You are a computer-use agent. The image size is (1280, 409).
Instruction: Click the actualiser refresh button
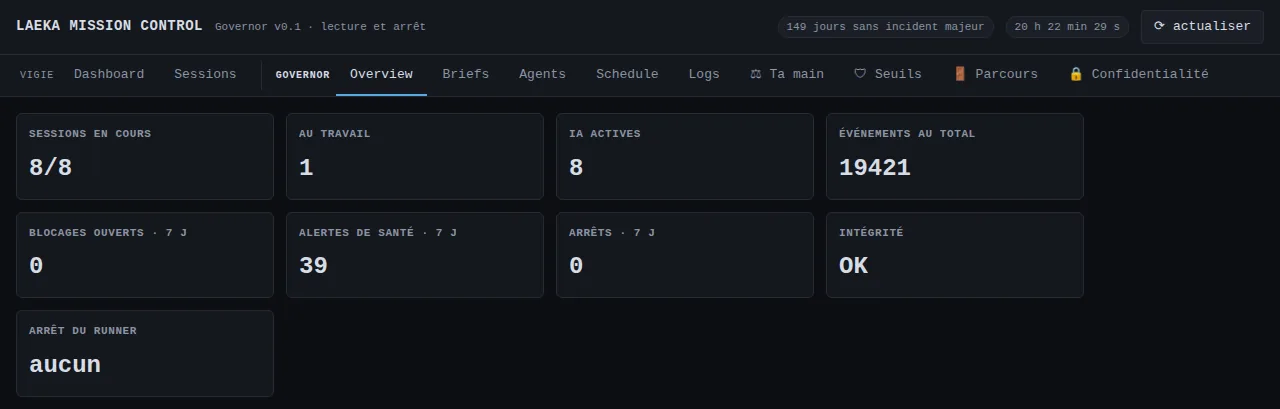pyautogui.click(x=1202, y=26)
